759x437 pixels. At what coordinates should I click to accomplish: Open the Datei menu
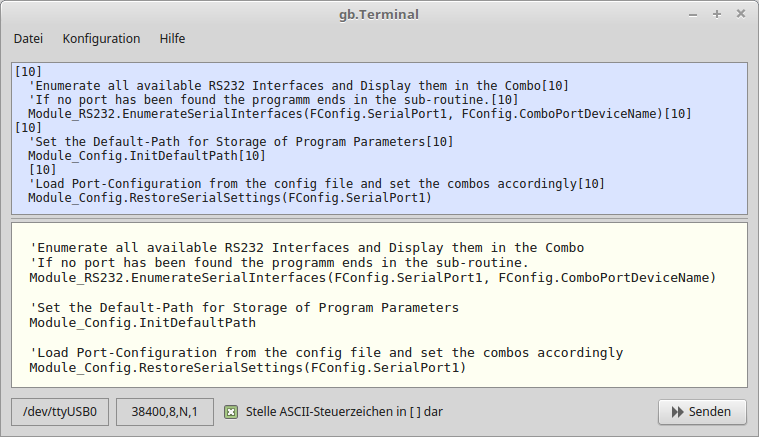coord(28,39)
